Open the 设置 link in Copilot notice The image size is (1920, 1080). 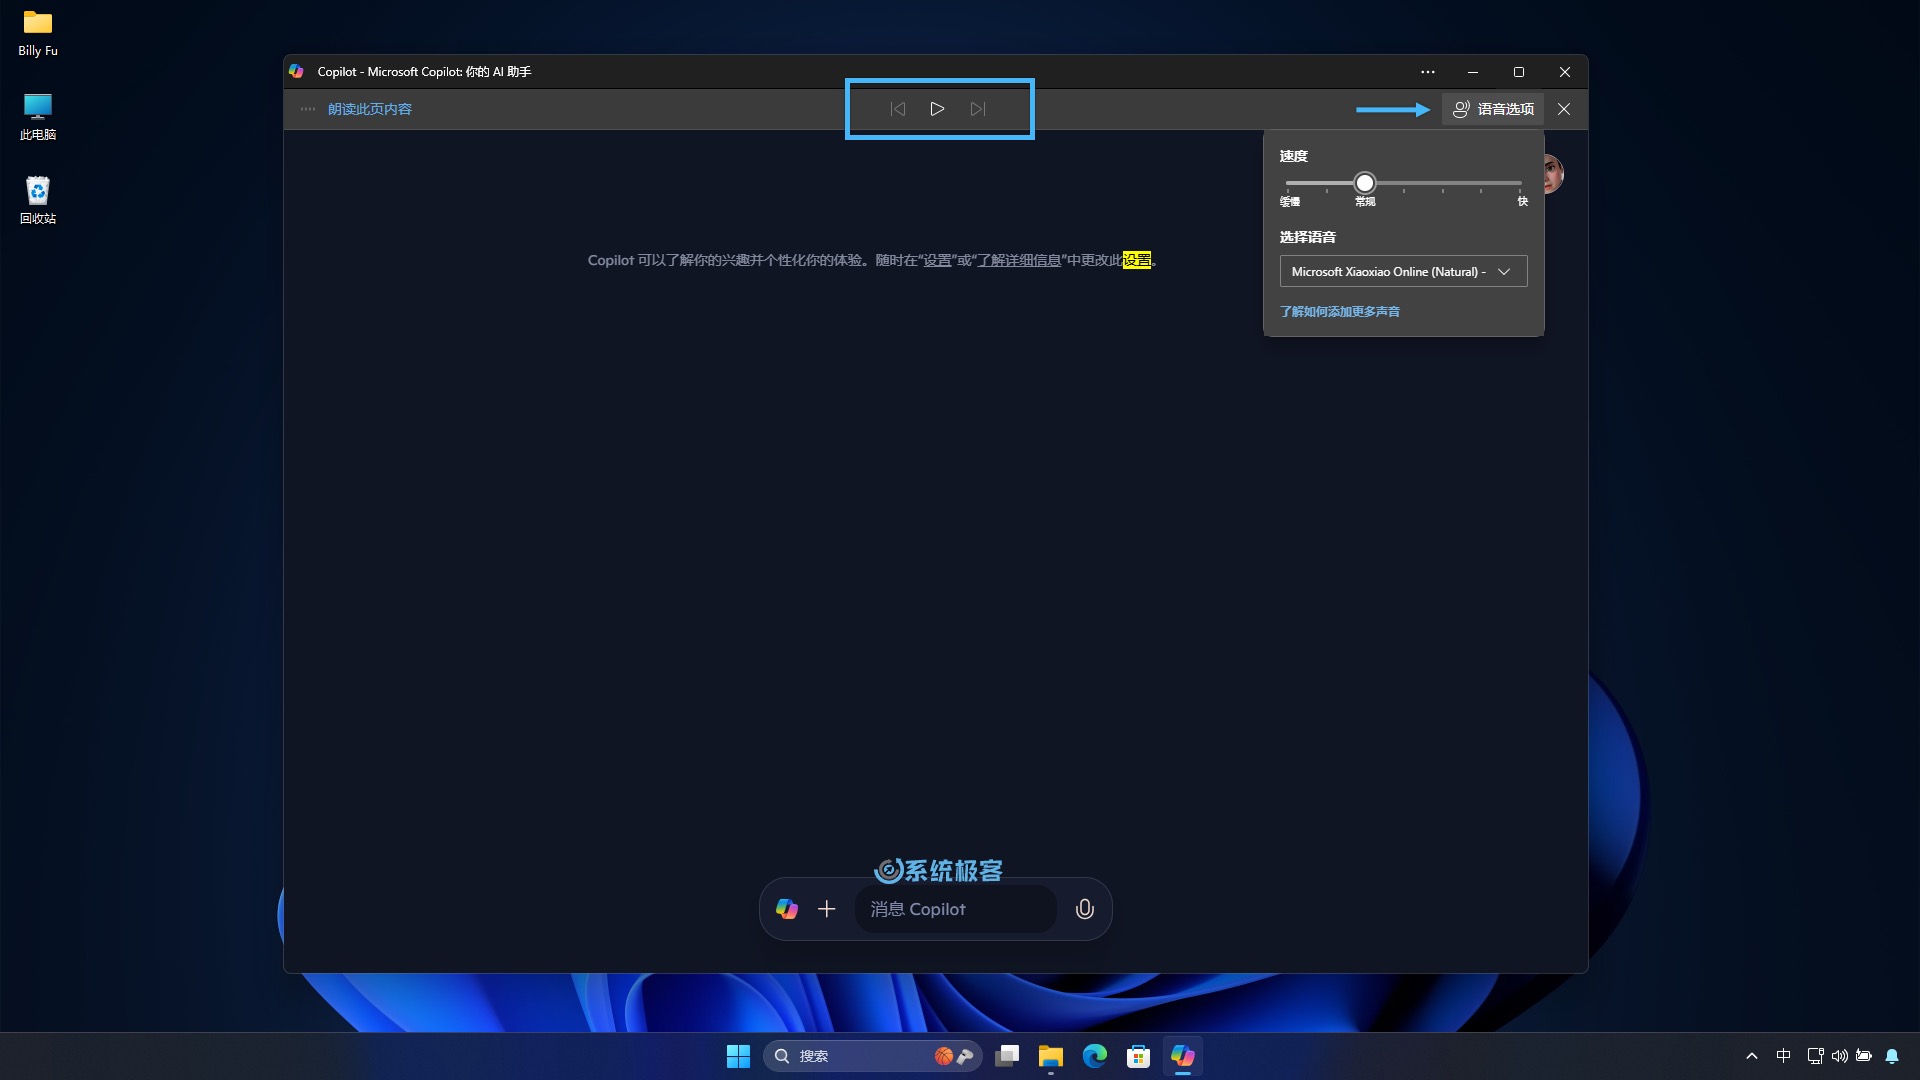pos(937,260)
